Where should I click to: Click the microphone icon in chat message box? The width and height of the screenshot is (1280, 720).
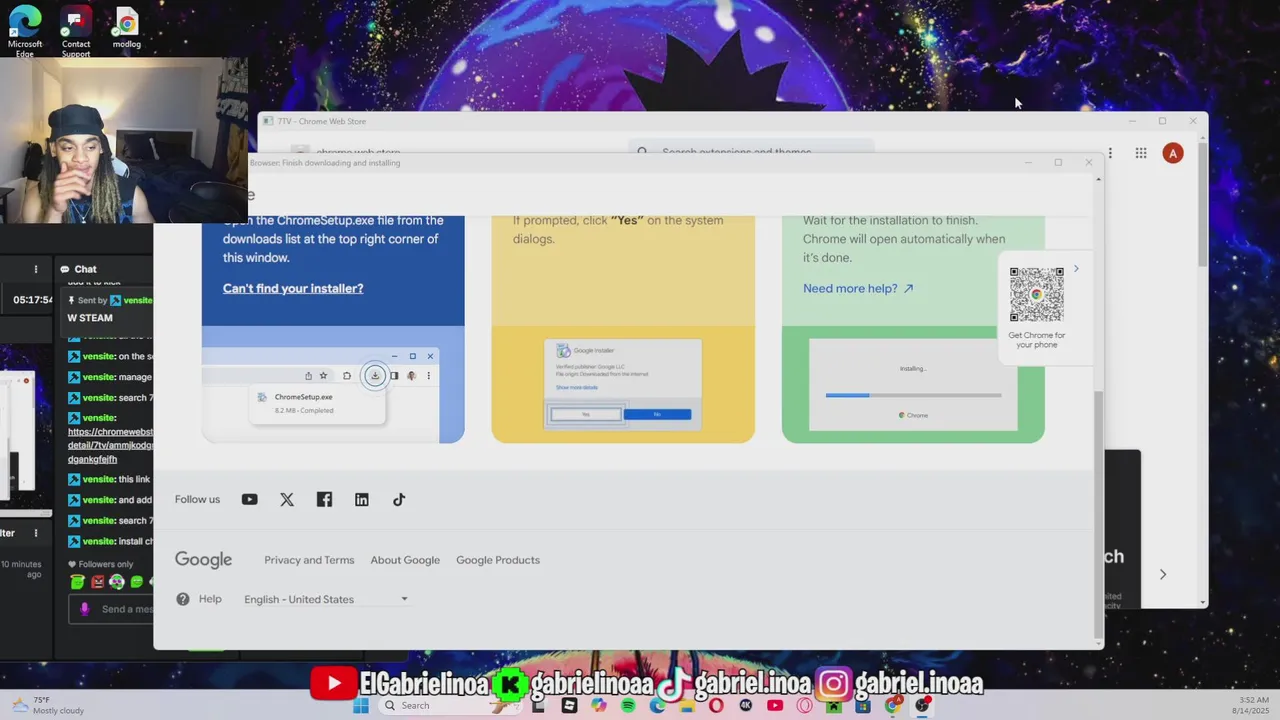coord(84,609)
